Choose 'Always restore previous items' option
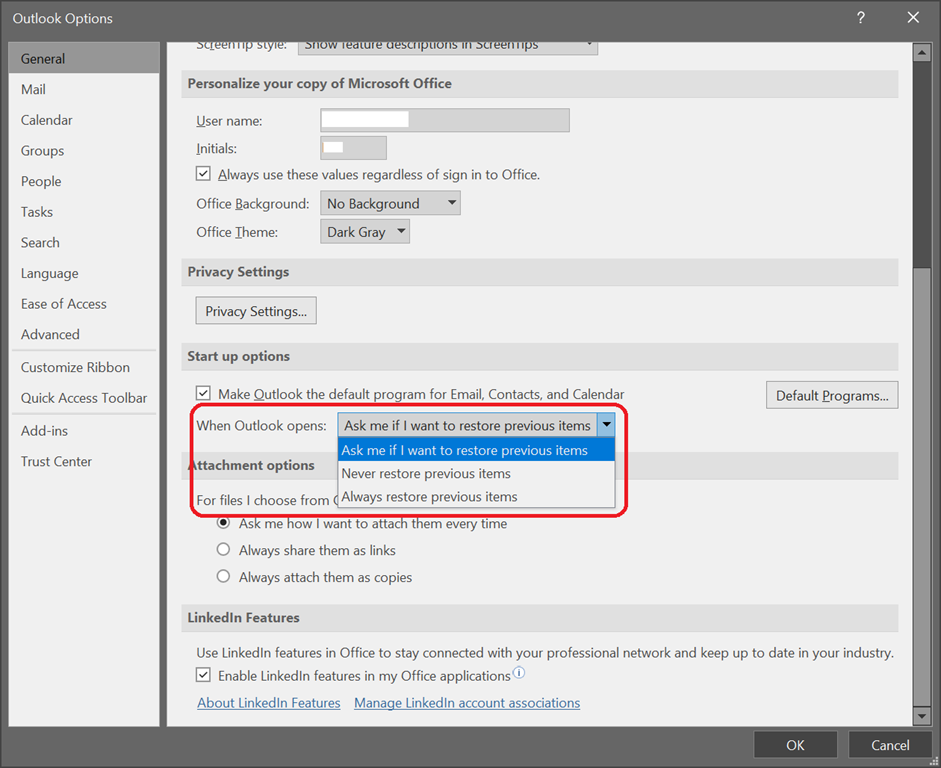Viewport: 941px width, 768px height. [x=429, y=497]
